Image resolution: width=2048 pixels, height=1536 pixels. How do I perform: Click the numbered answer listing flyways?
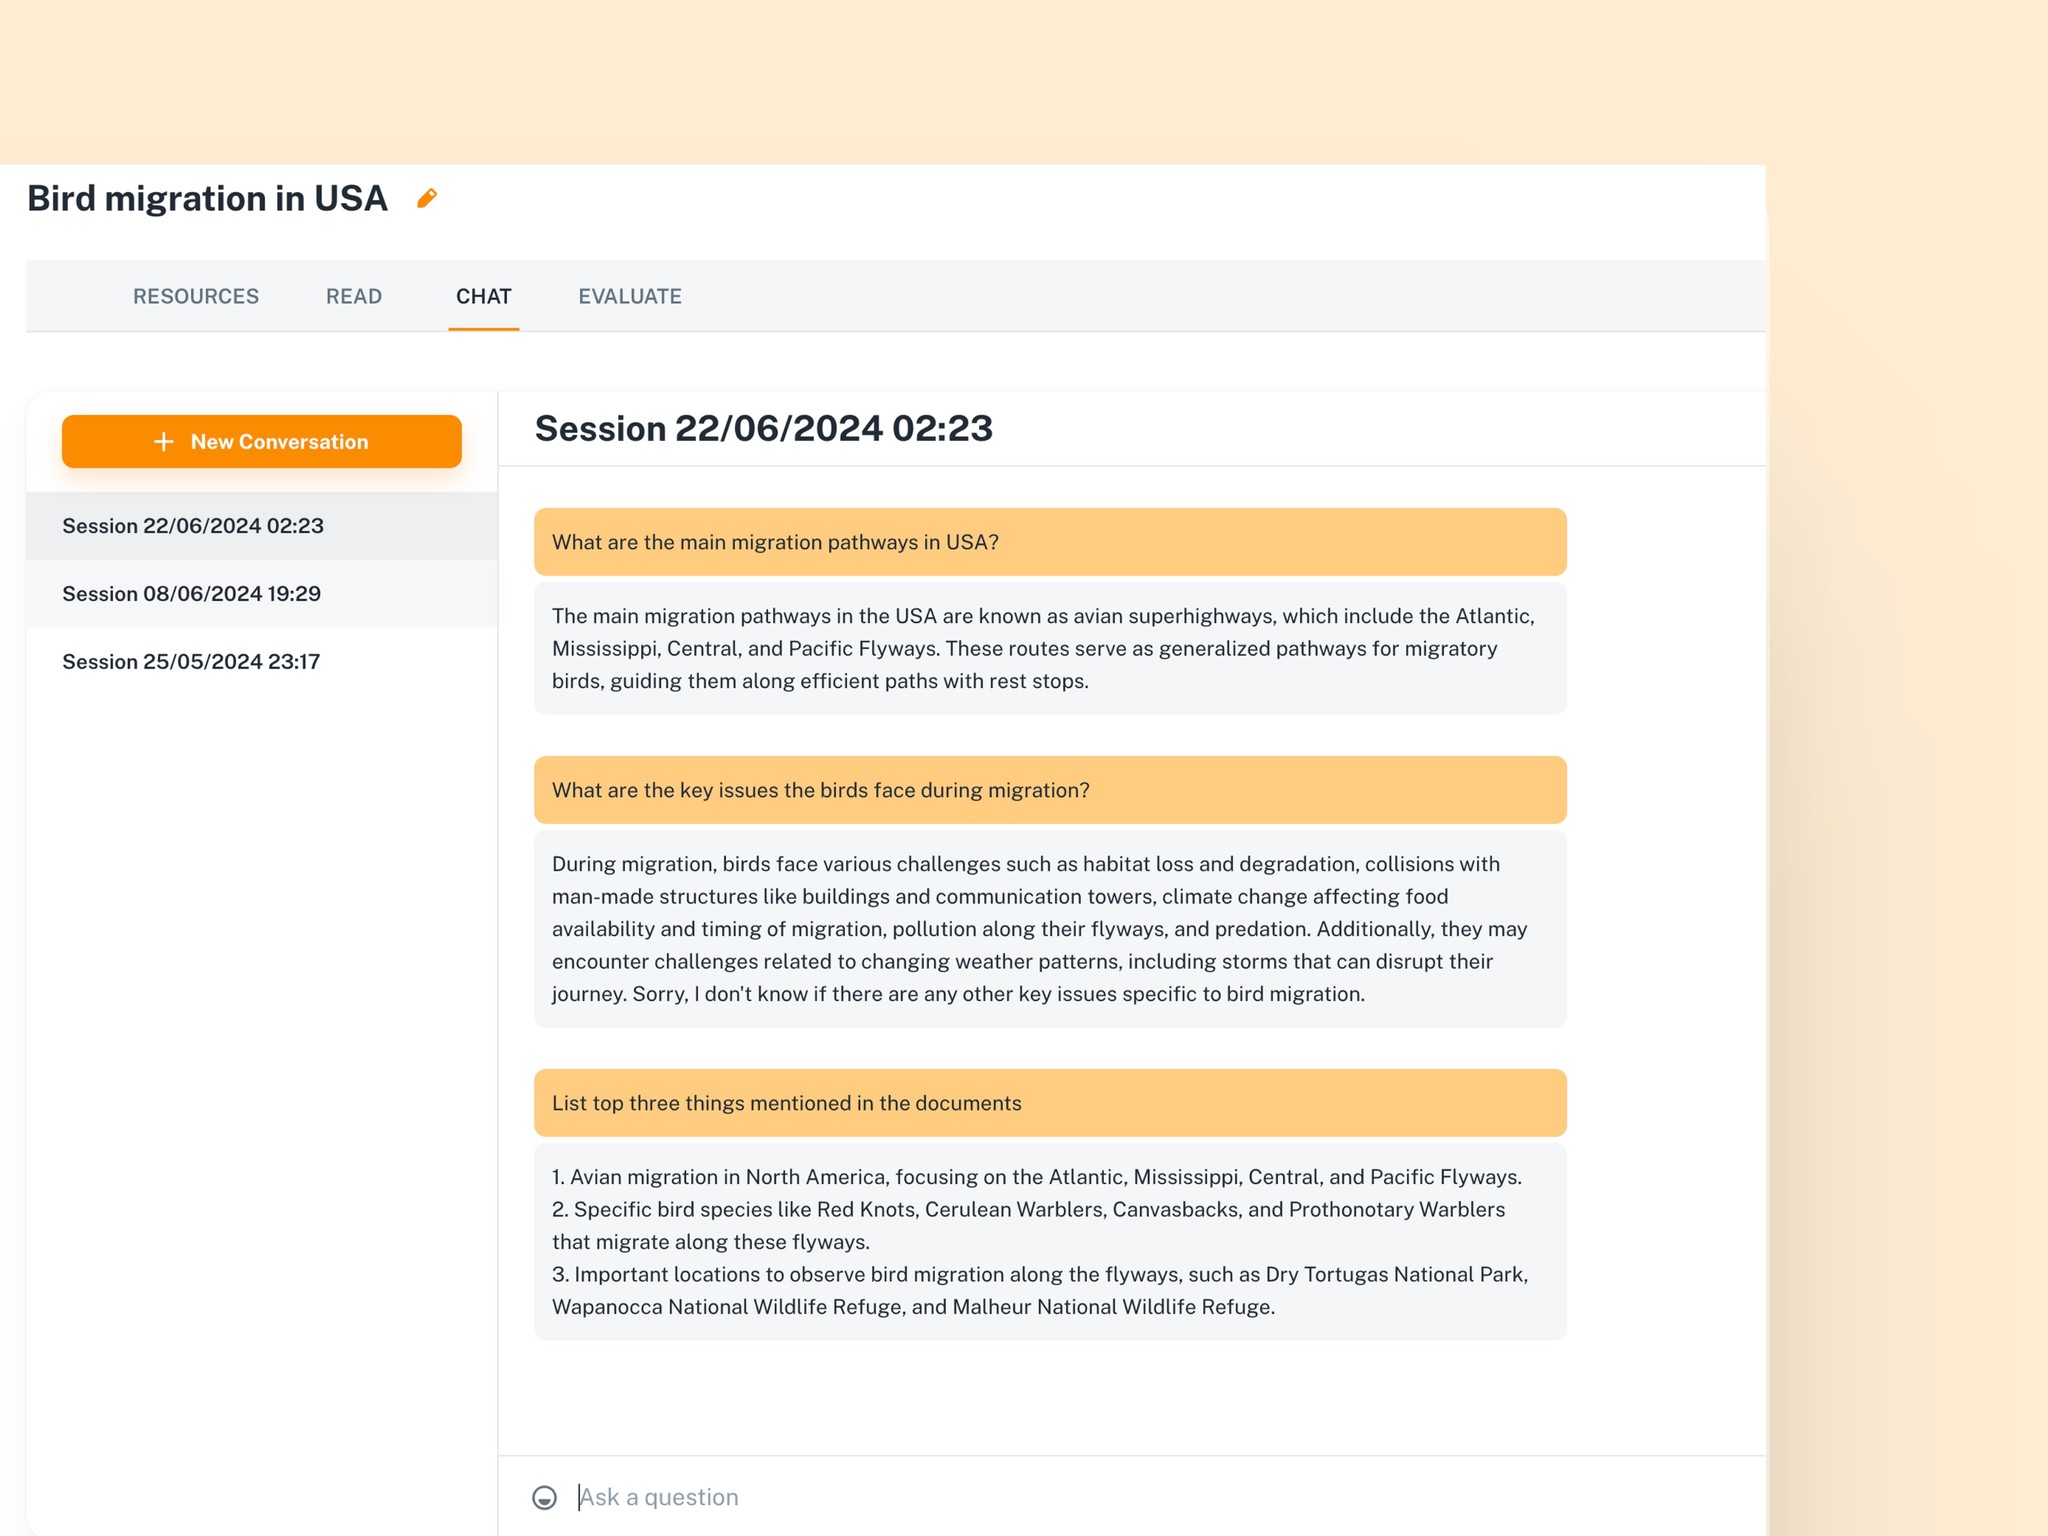click(x=1049, y=1241)
